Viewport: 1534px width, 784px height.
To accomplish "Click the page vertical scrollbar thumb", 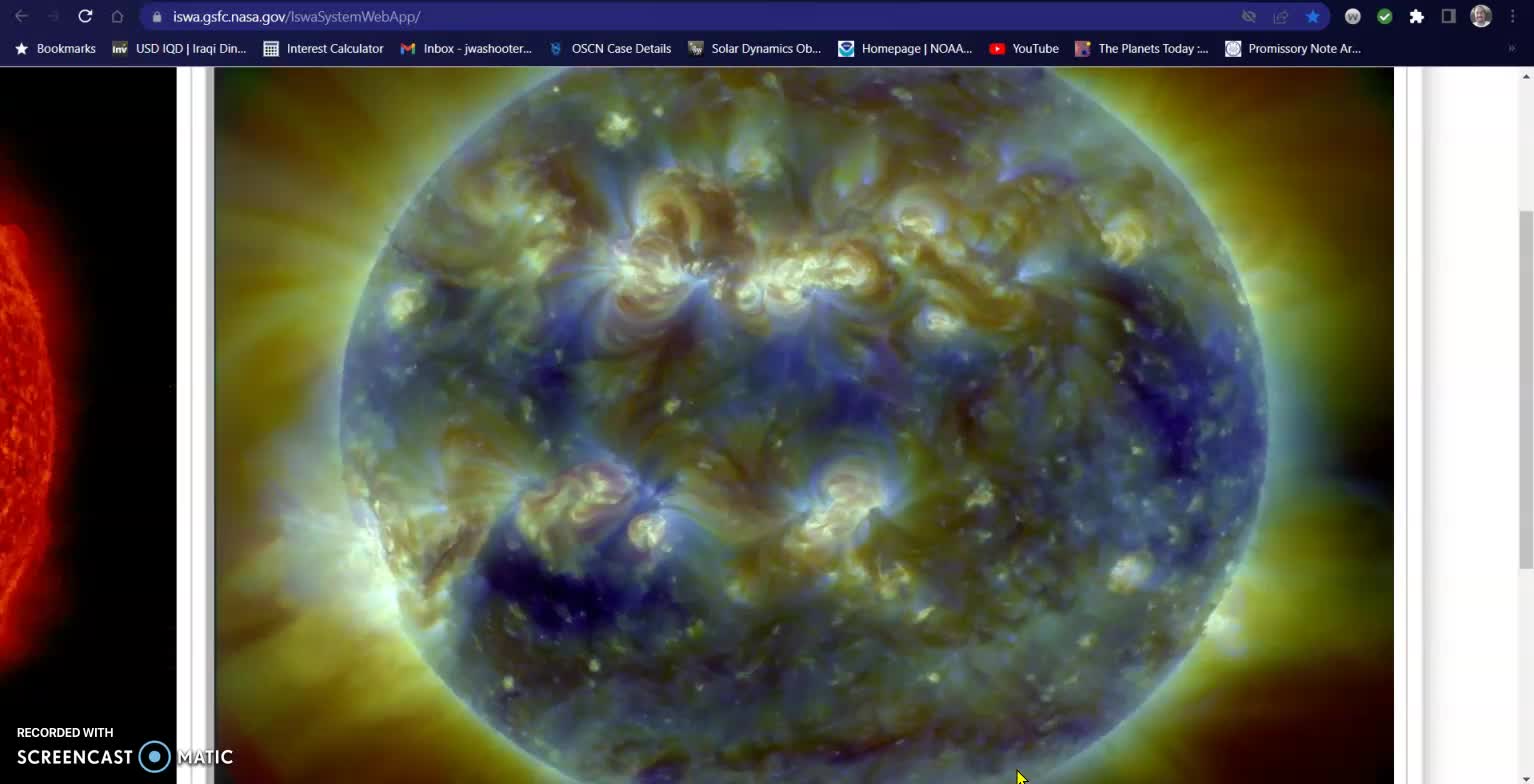I will pos(1526,390).
